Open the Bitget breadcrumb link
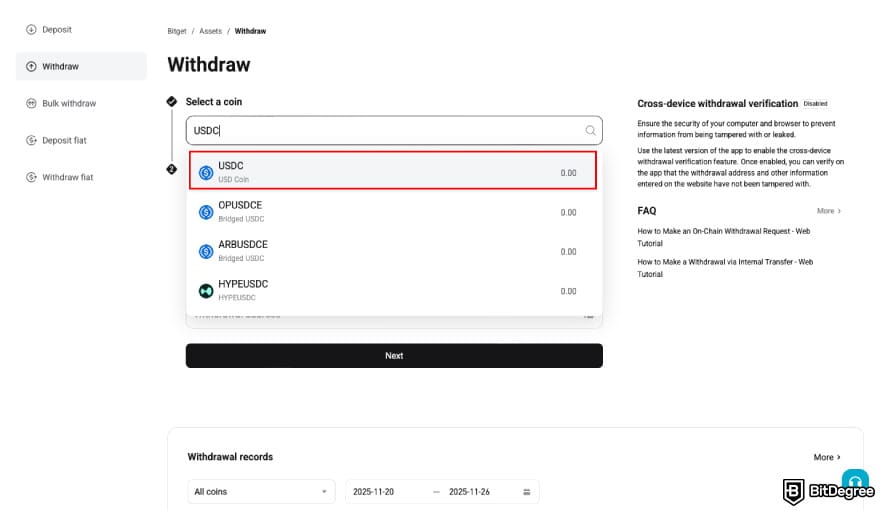 coord(177,31)
